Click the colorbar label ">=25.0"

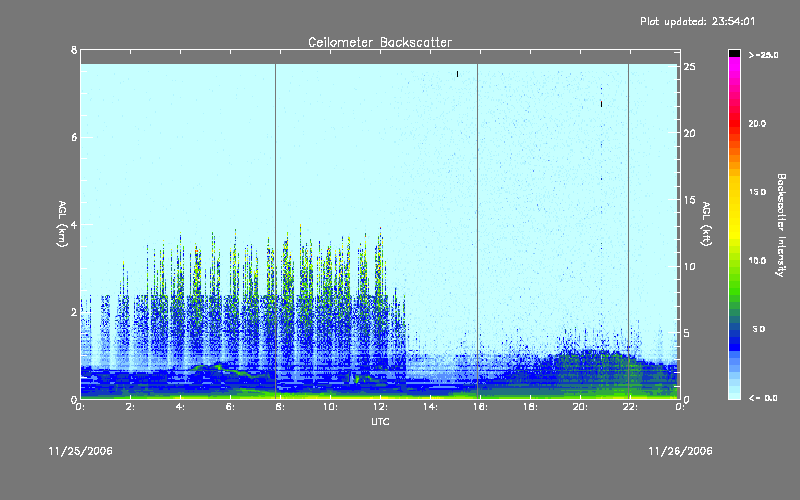763,55
